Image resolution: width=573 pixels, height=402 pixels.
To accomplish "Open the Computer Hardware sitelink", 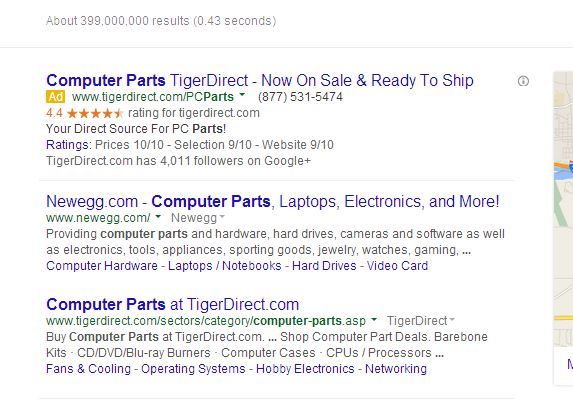I will [102, 266].
